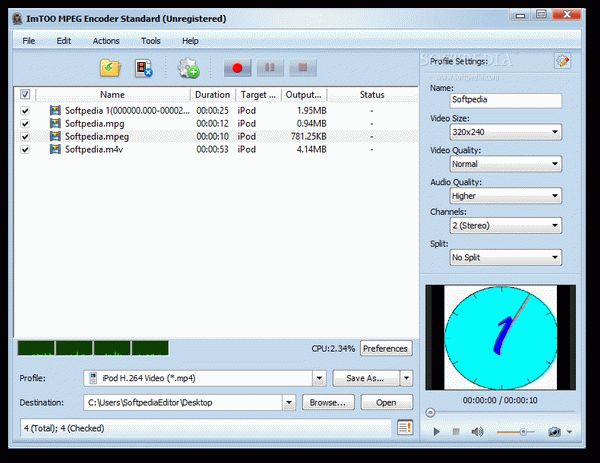This screenshot has width=600, height=463.
Task: Sort by the Output column header
Action: click(303, 95)
